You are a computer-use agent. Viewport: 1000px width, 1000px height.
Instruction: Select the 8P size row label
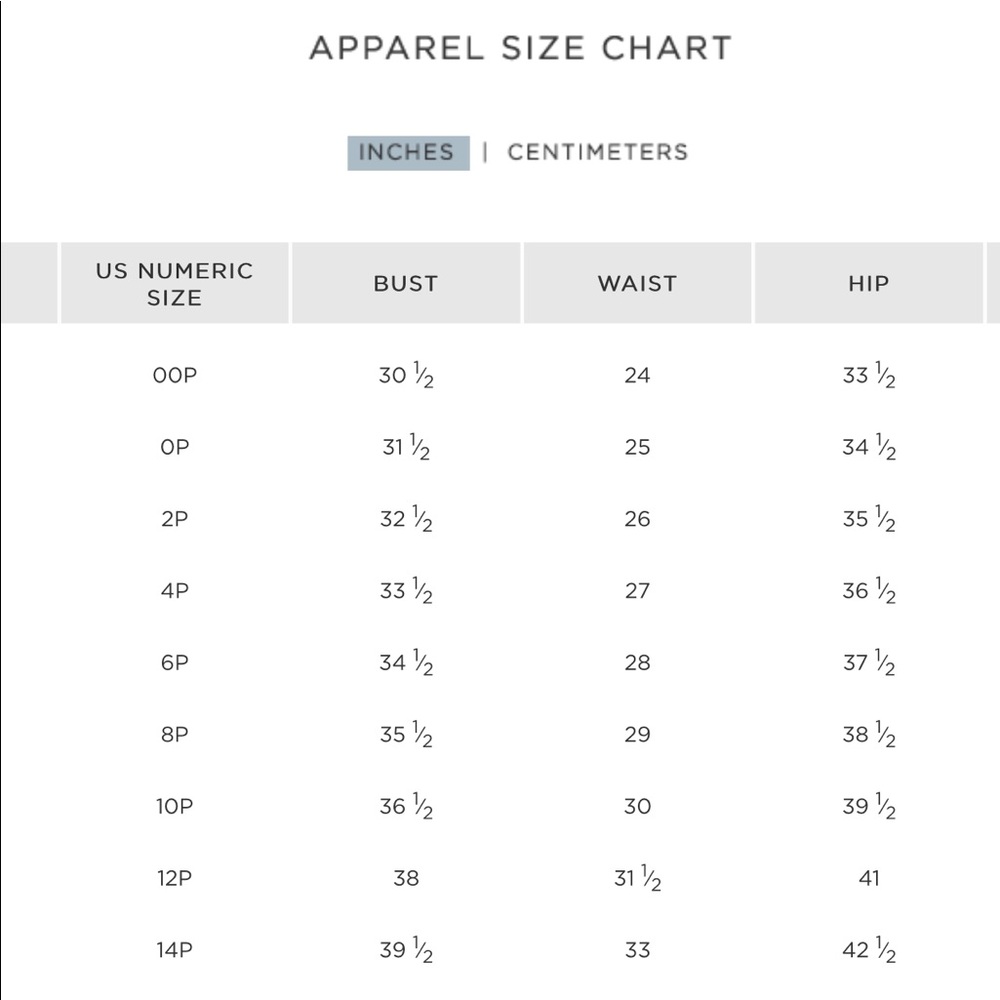pyautogui.click(x=175, y=735)
